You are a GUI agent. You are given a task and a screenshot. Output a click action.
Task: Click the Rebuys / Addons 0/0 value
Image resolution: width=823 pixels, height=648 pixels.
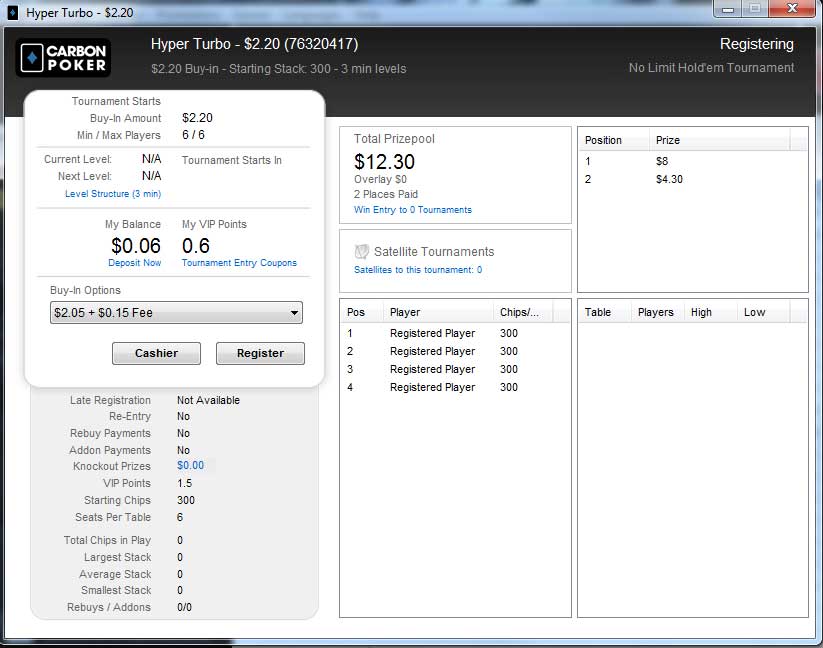(x=184, y=607)
